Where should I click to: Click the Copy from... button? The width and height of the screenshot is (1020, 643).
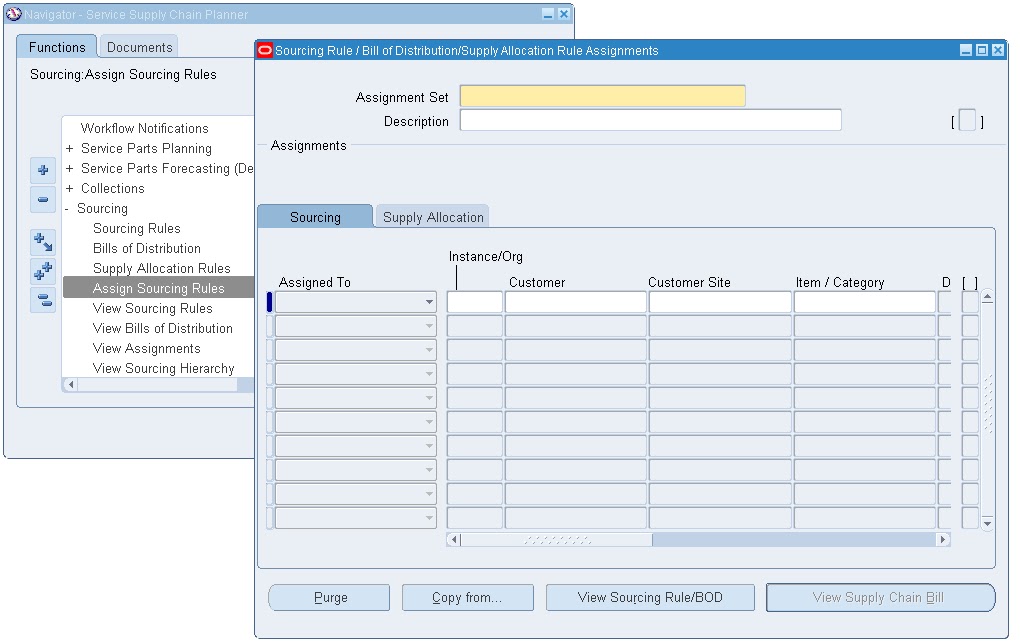(x=468, y=597)
